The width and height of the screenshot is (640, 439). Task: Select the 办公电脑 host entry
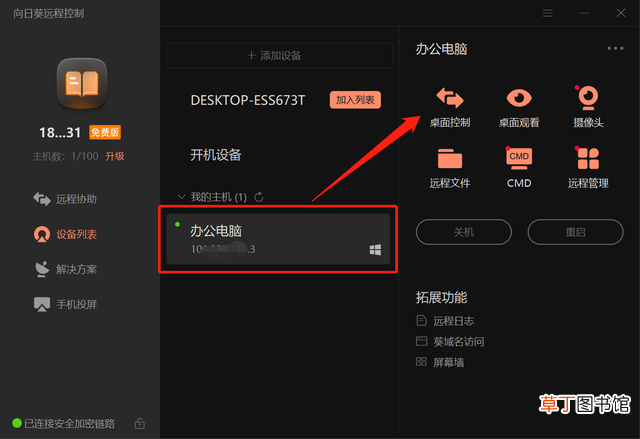click(x=278, y=239)
